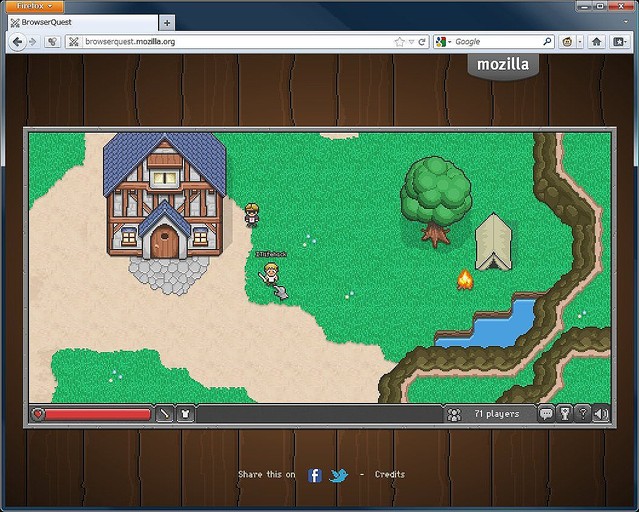Open the address history dropdown arrow
The width and height of the screenshot is (639, 512).
point(411,42)
